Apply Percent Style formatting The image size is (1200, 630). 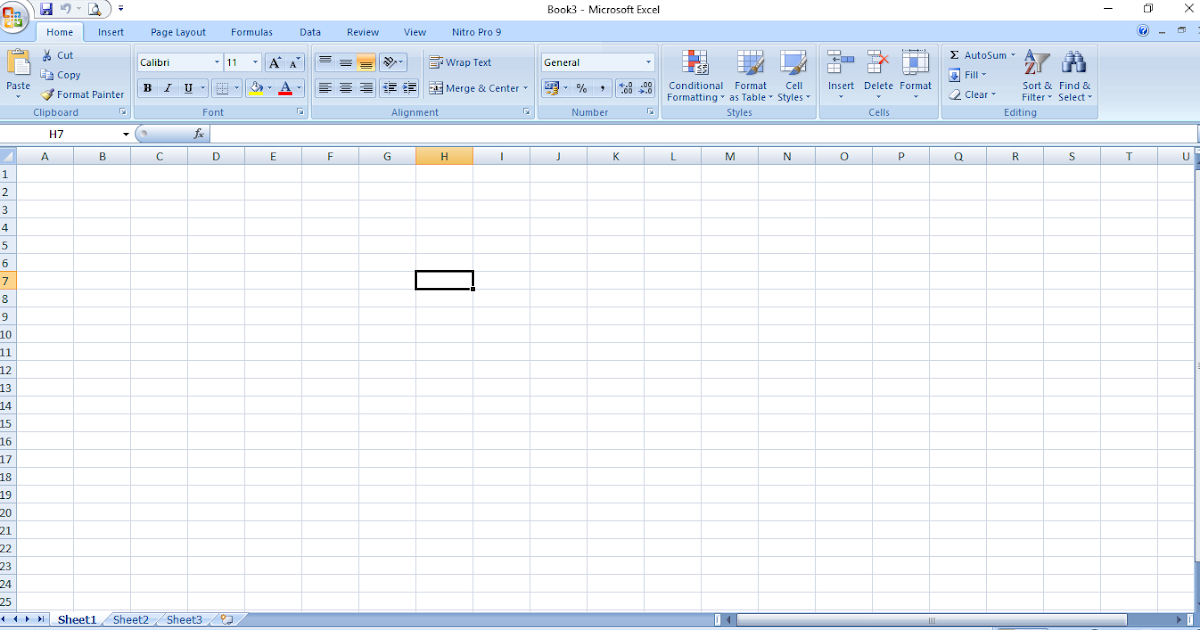pos(580,88)
